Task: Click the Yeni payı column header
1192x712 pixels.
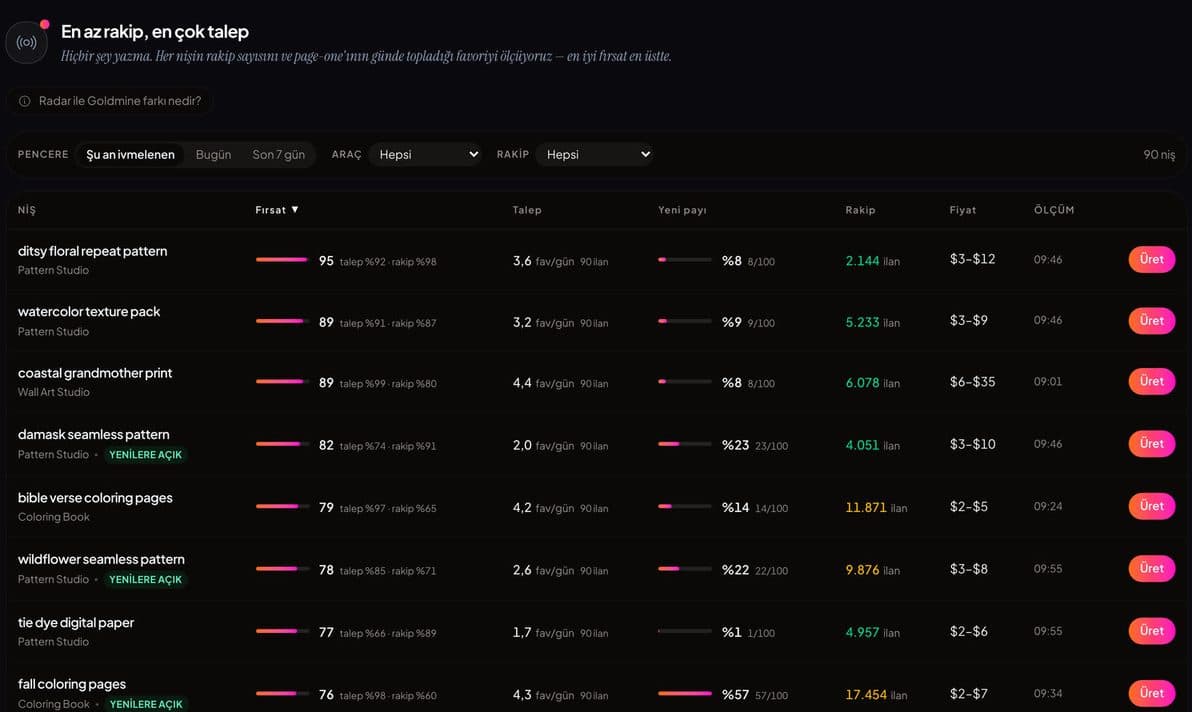Action: (682, 210)
